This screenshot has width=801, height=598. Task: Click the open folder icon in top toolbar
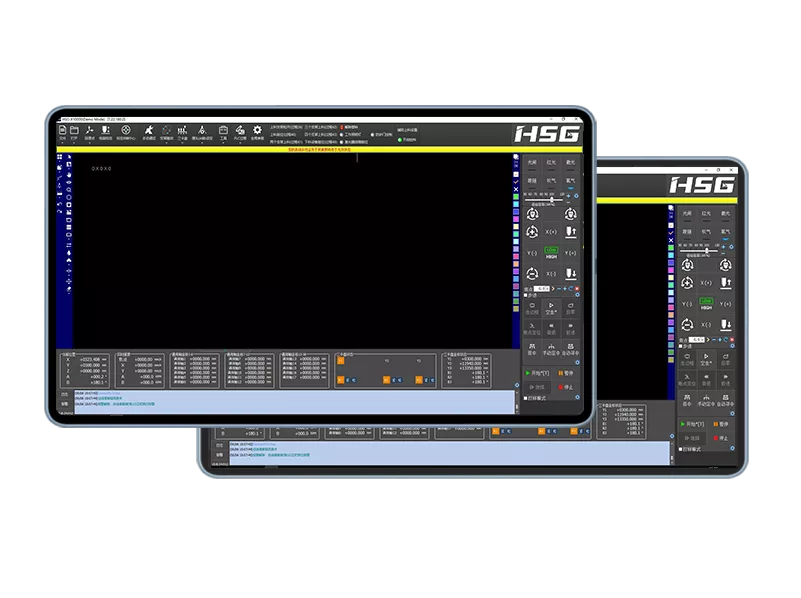tap(75, 130)
